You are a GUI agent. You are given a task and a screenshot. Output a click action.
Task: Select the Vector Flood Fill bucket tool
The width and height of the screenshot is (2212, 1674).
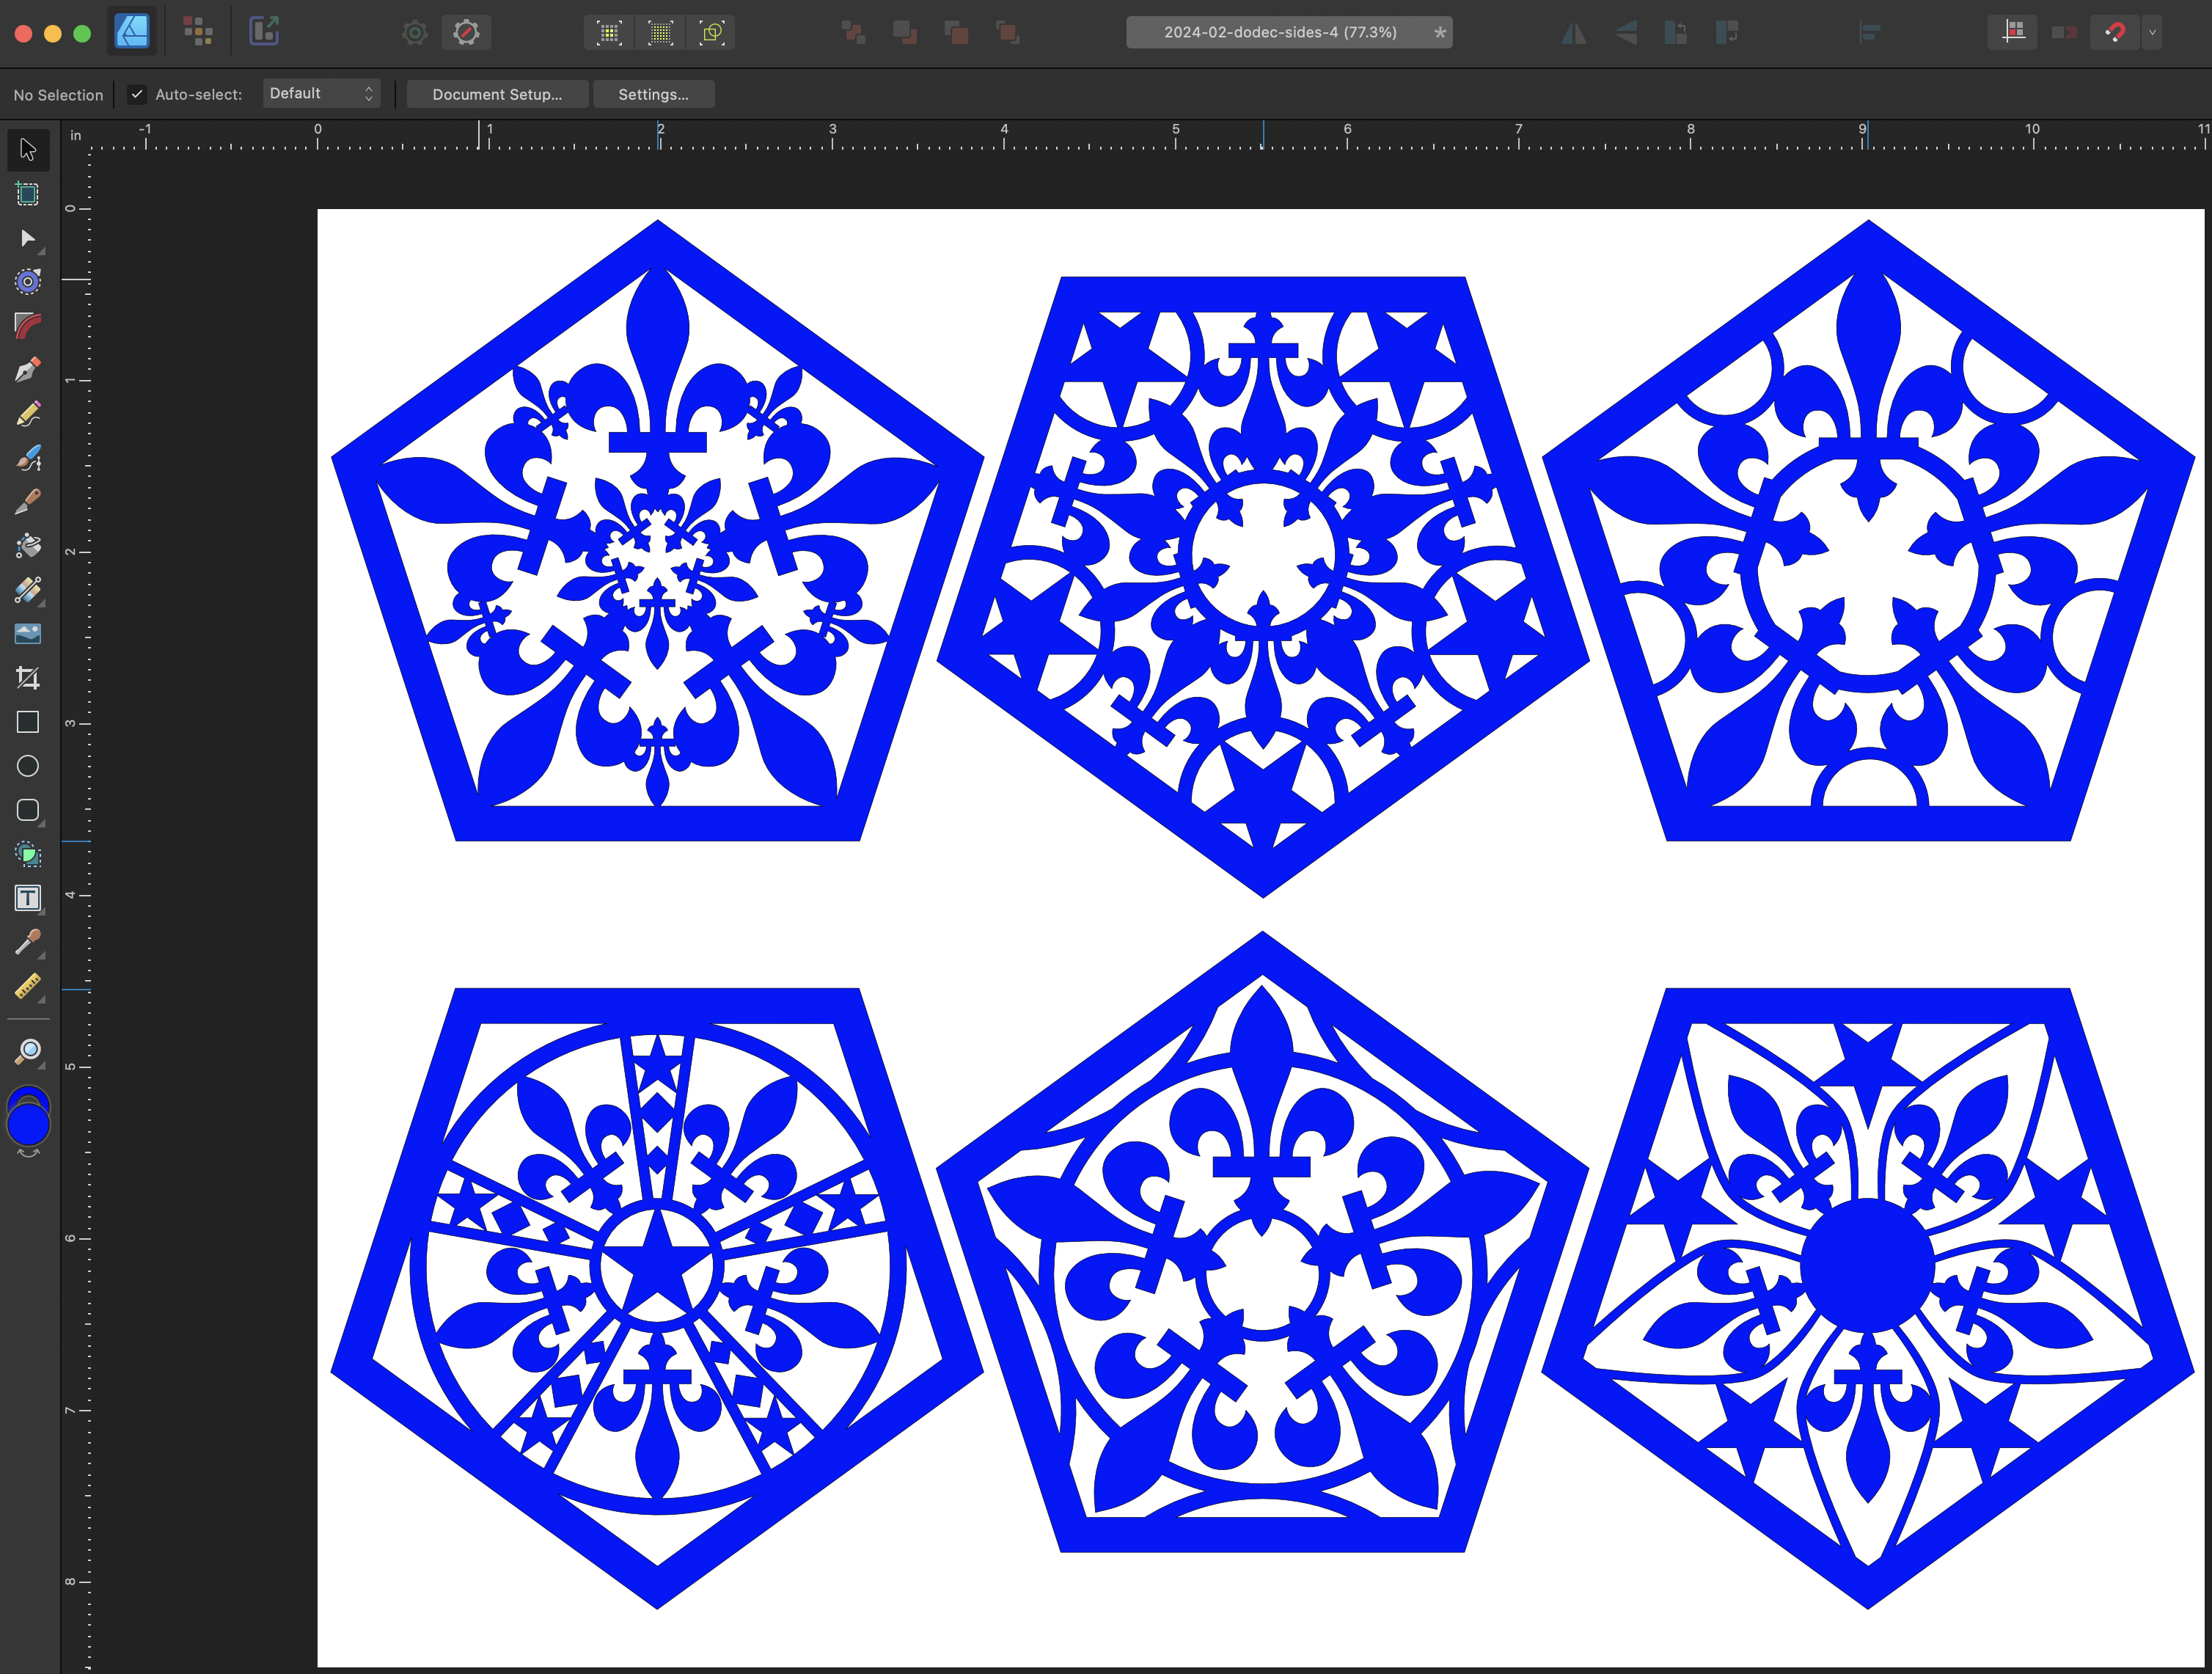pos(28,546)
